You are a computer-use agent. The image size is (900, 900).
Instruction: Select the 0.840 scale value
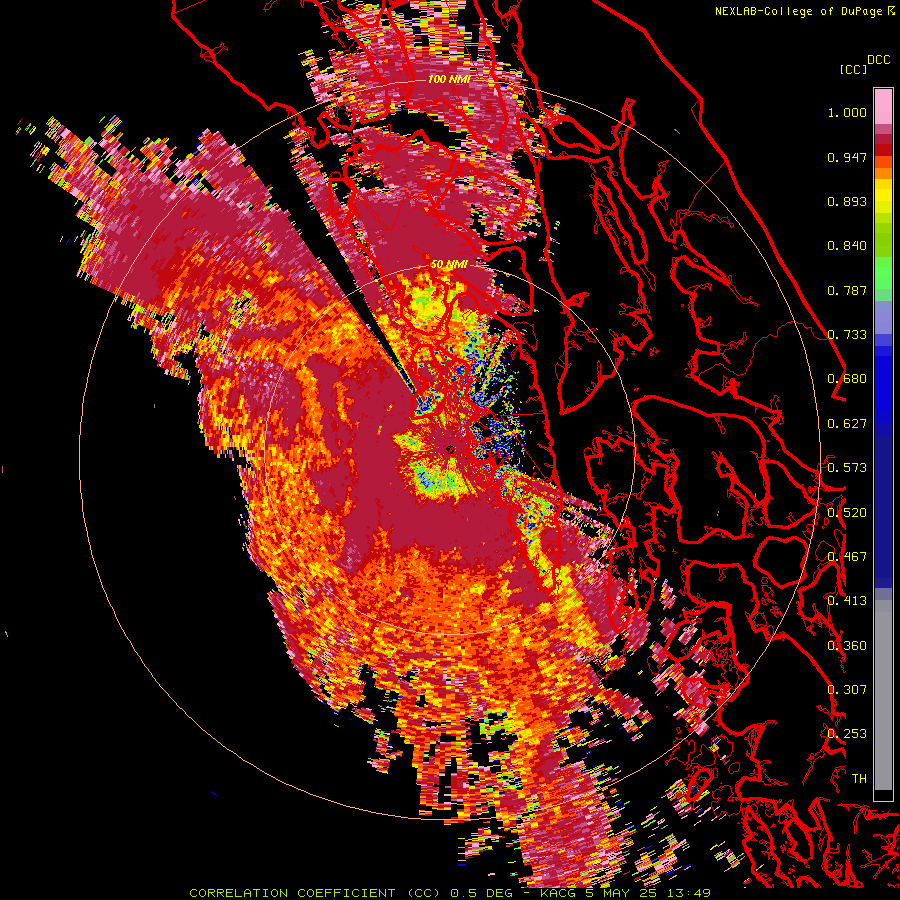pos(847,246)
